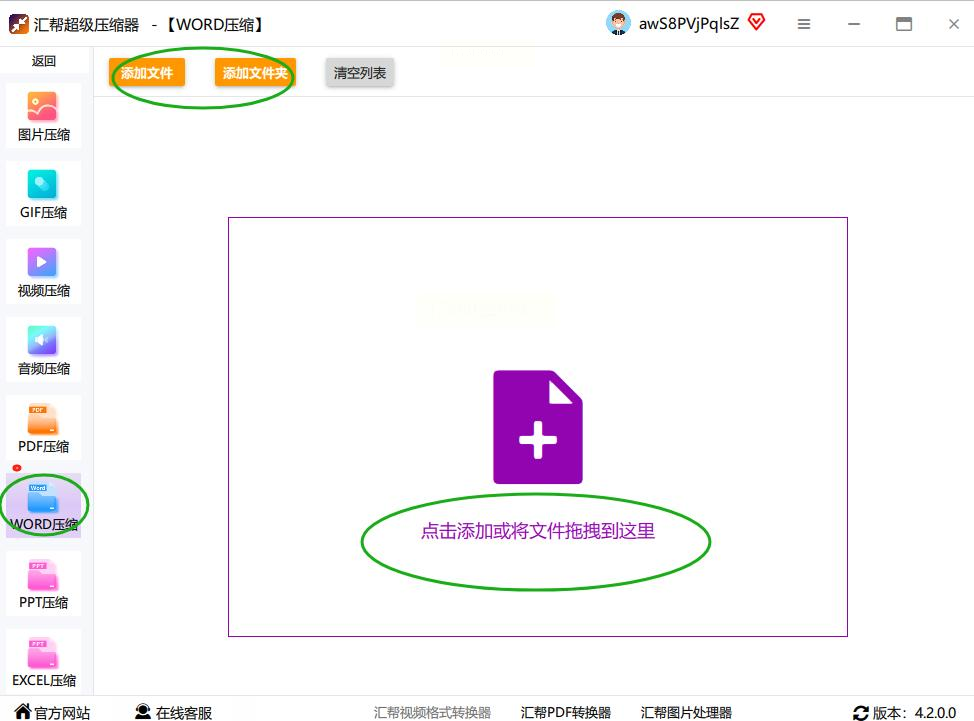Minimize the window
The width and height of the screenshot is (974, 721).
(854, 24)
